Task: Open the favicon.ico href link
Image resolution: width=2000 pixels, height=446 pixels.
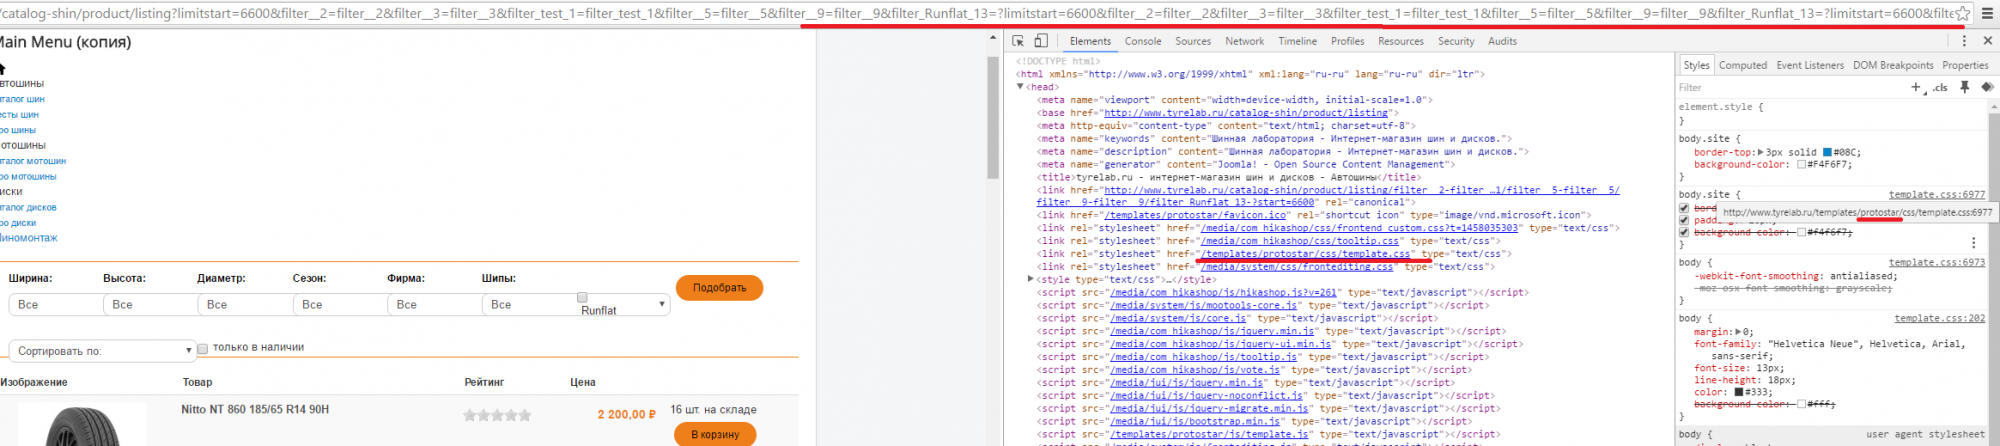Action: [x=1198, y=215]
